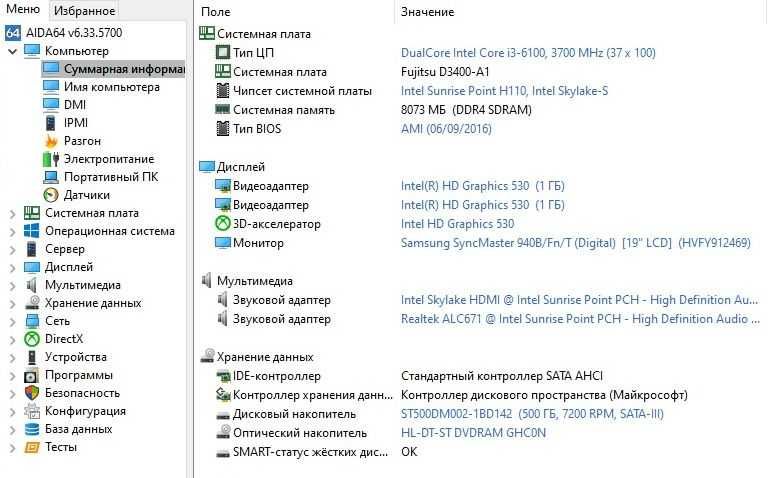Open the Intel Skylake HDMI audio link

[x=579, y=300]
